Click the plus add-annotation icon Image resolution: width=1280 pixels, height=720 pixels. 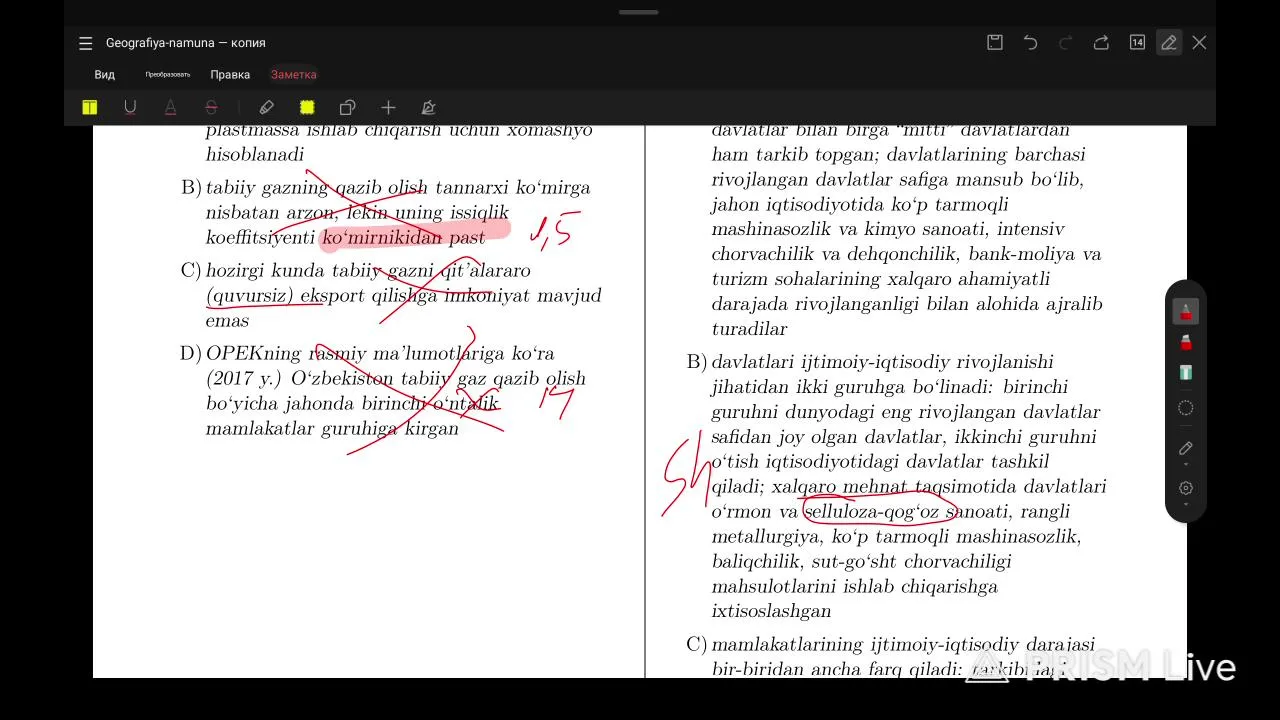(x=388, y=107)
